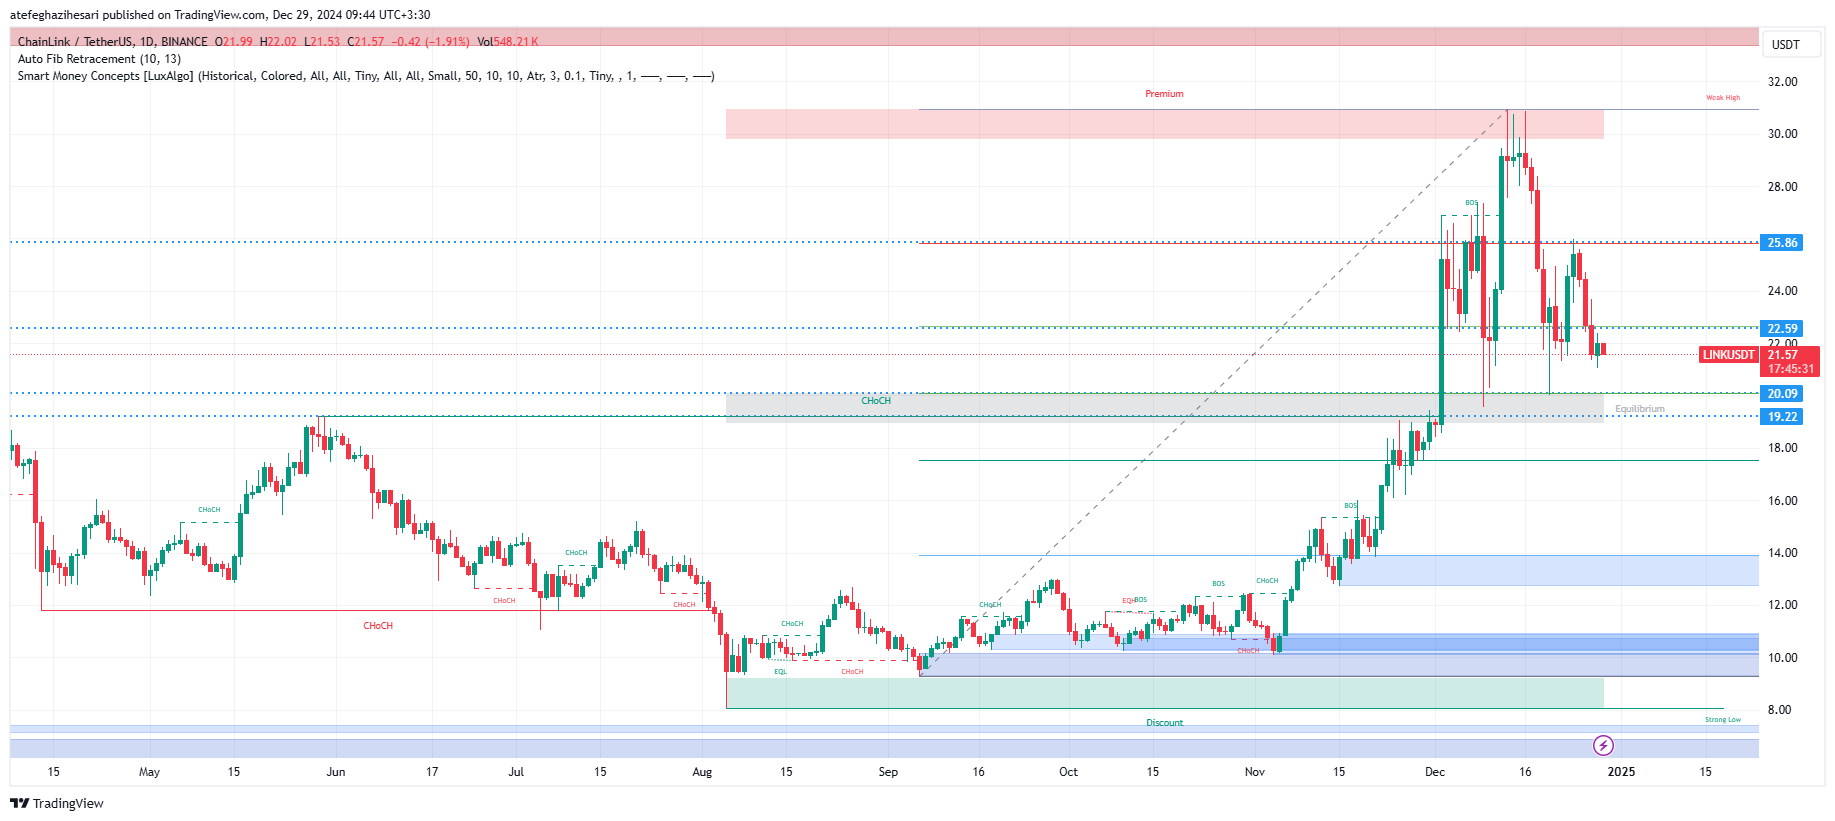Click the Jun label on time axis
1835x821 pixels.
336,772
